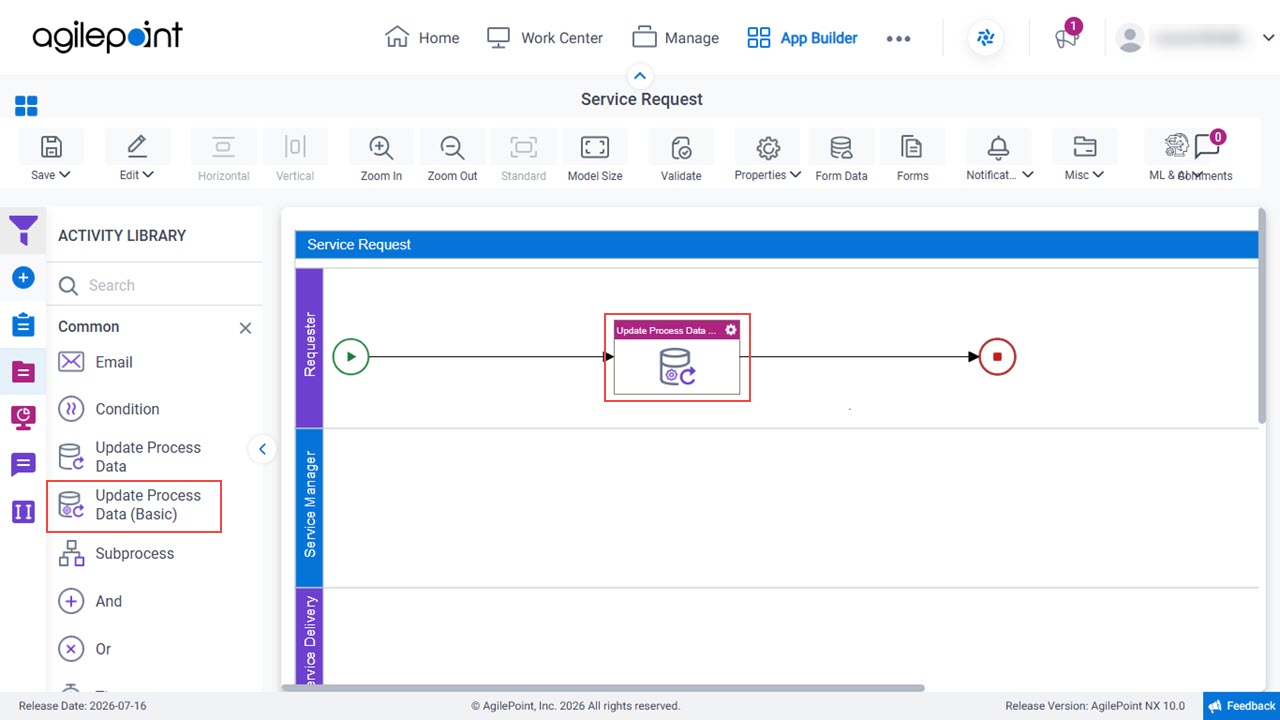The width and height of the screenshot is (1280, 720).
Task: Click the Feedback button
Action: point(1241,706)
